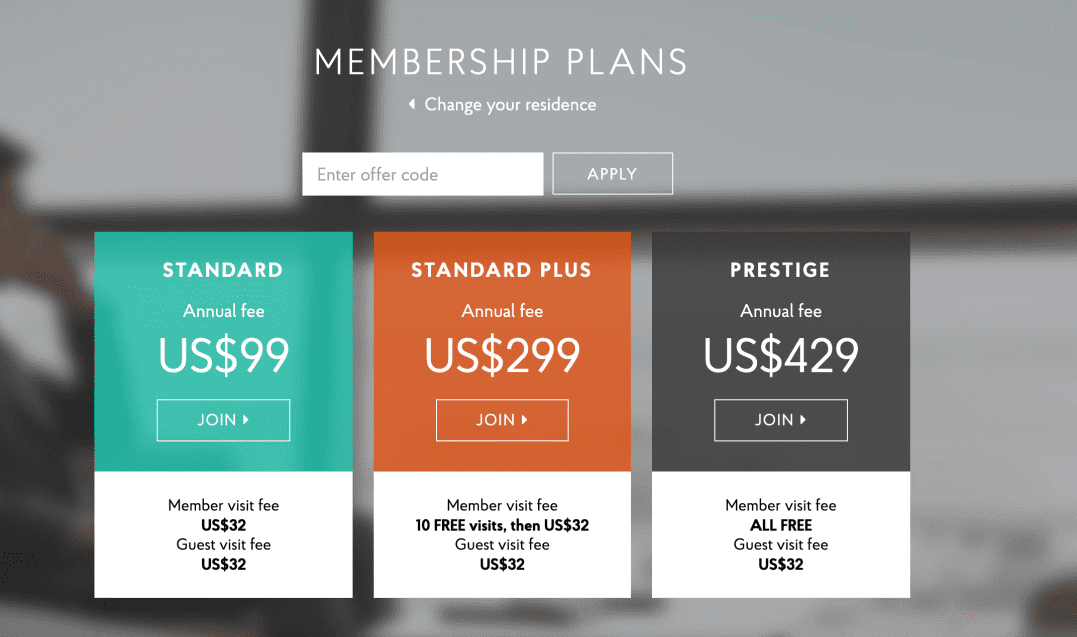
Task: Click the MEMBERSHIP PLANS title
Action: 501,62
